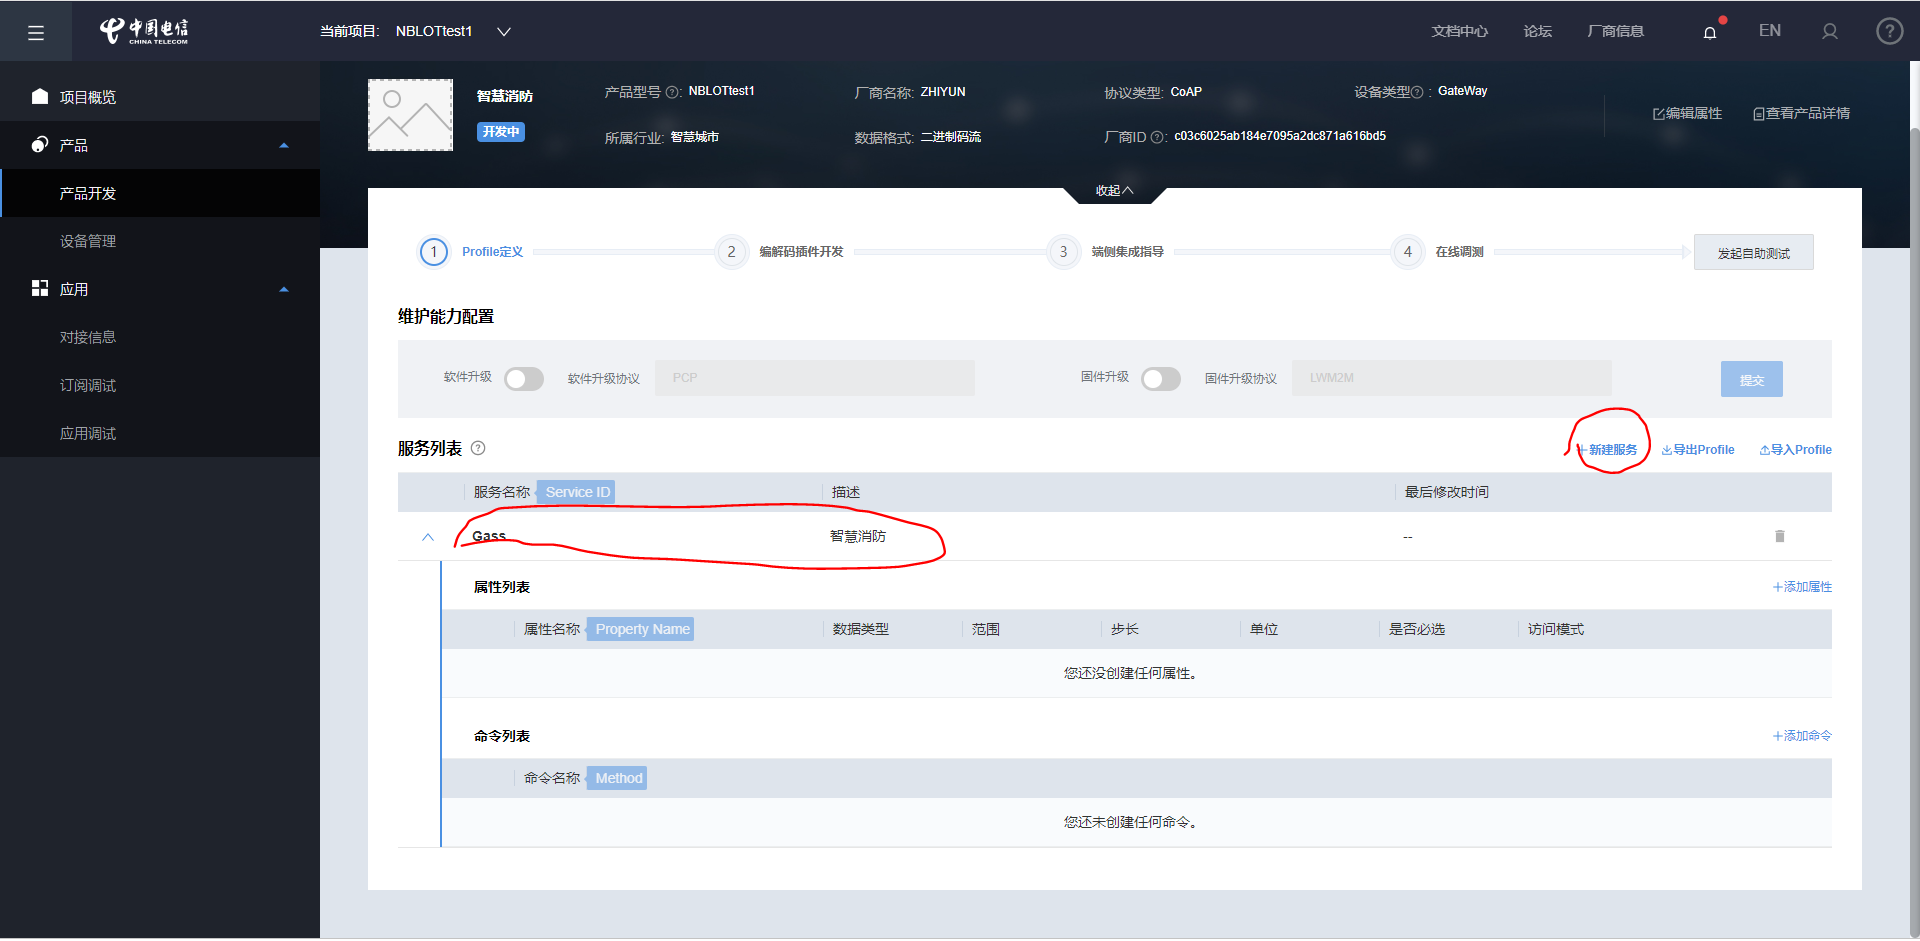Screen dimensions: 1920x941
Task: Open 论坛 in top navigation
Action: 1537,32
